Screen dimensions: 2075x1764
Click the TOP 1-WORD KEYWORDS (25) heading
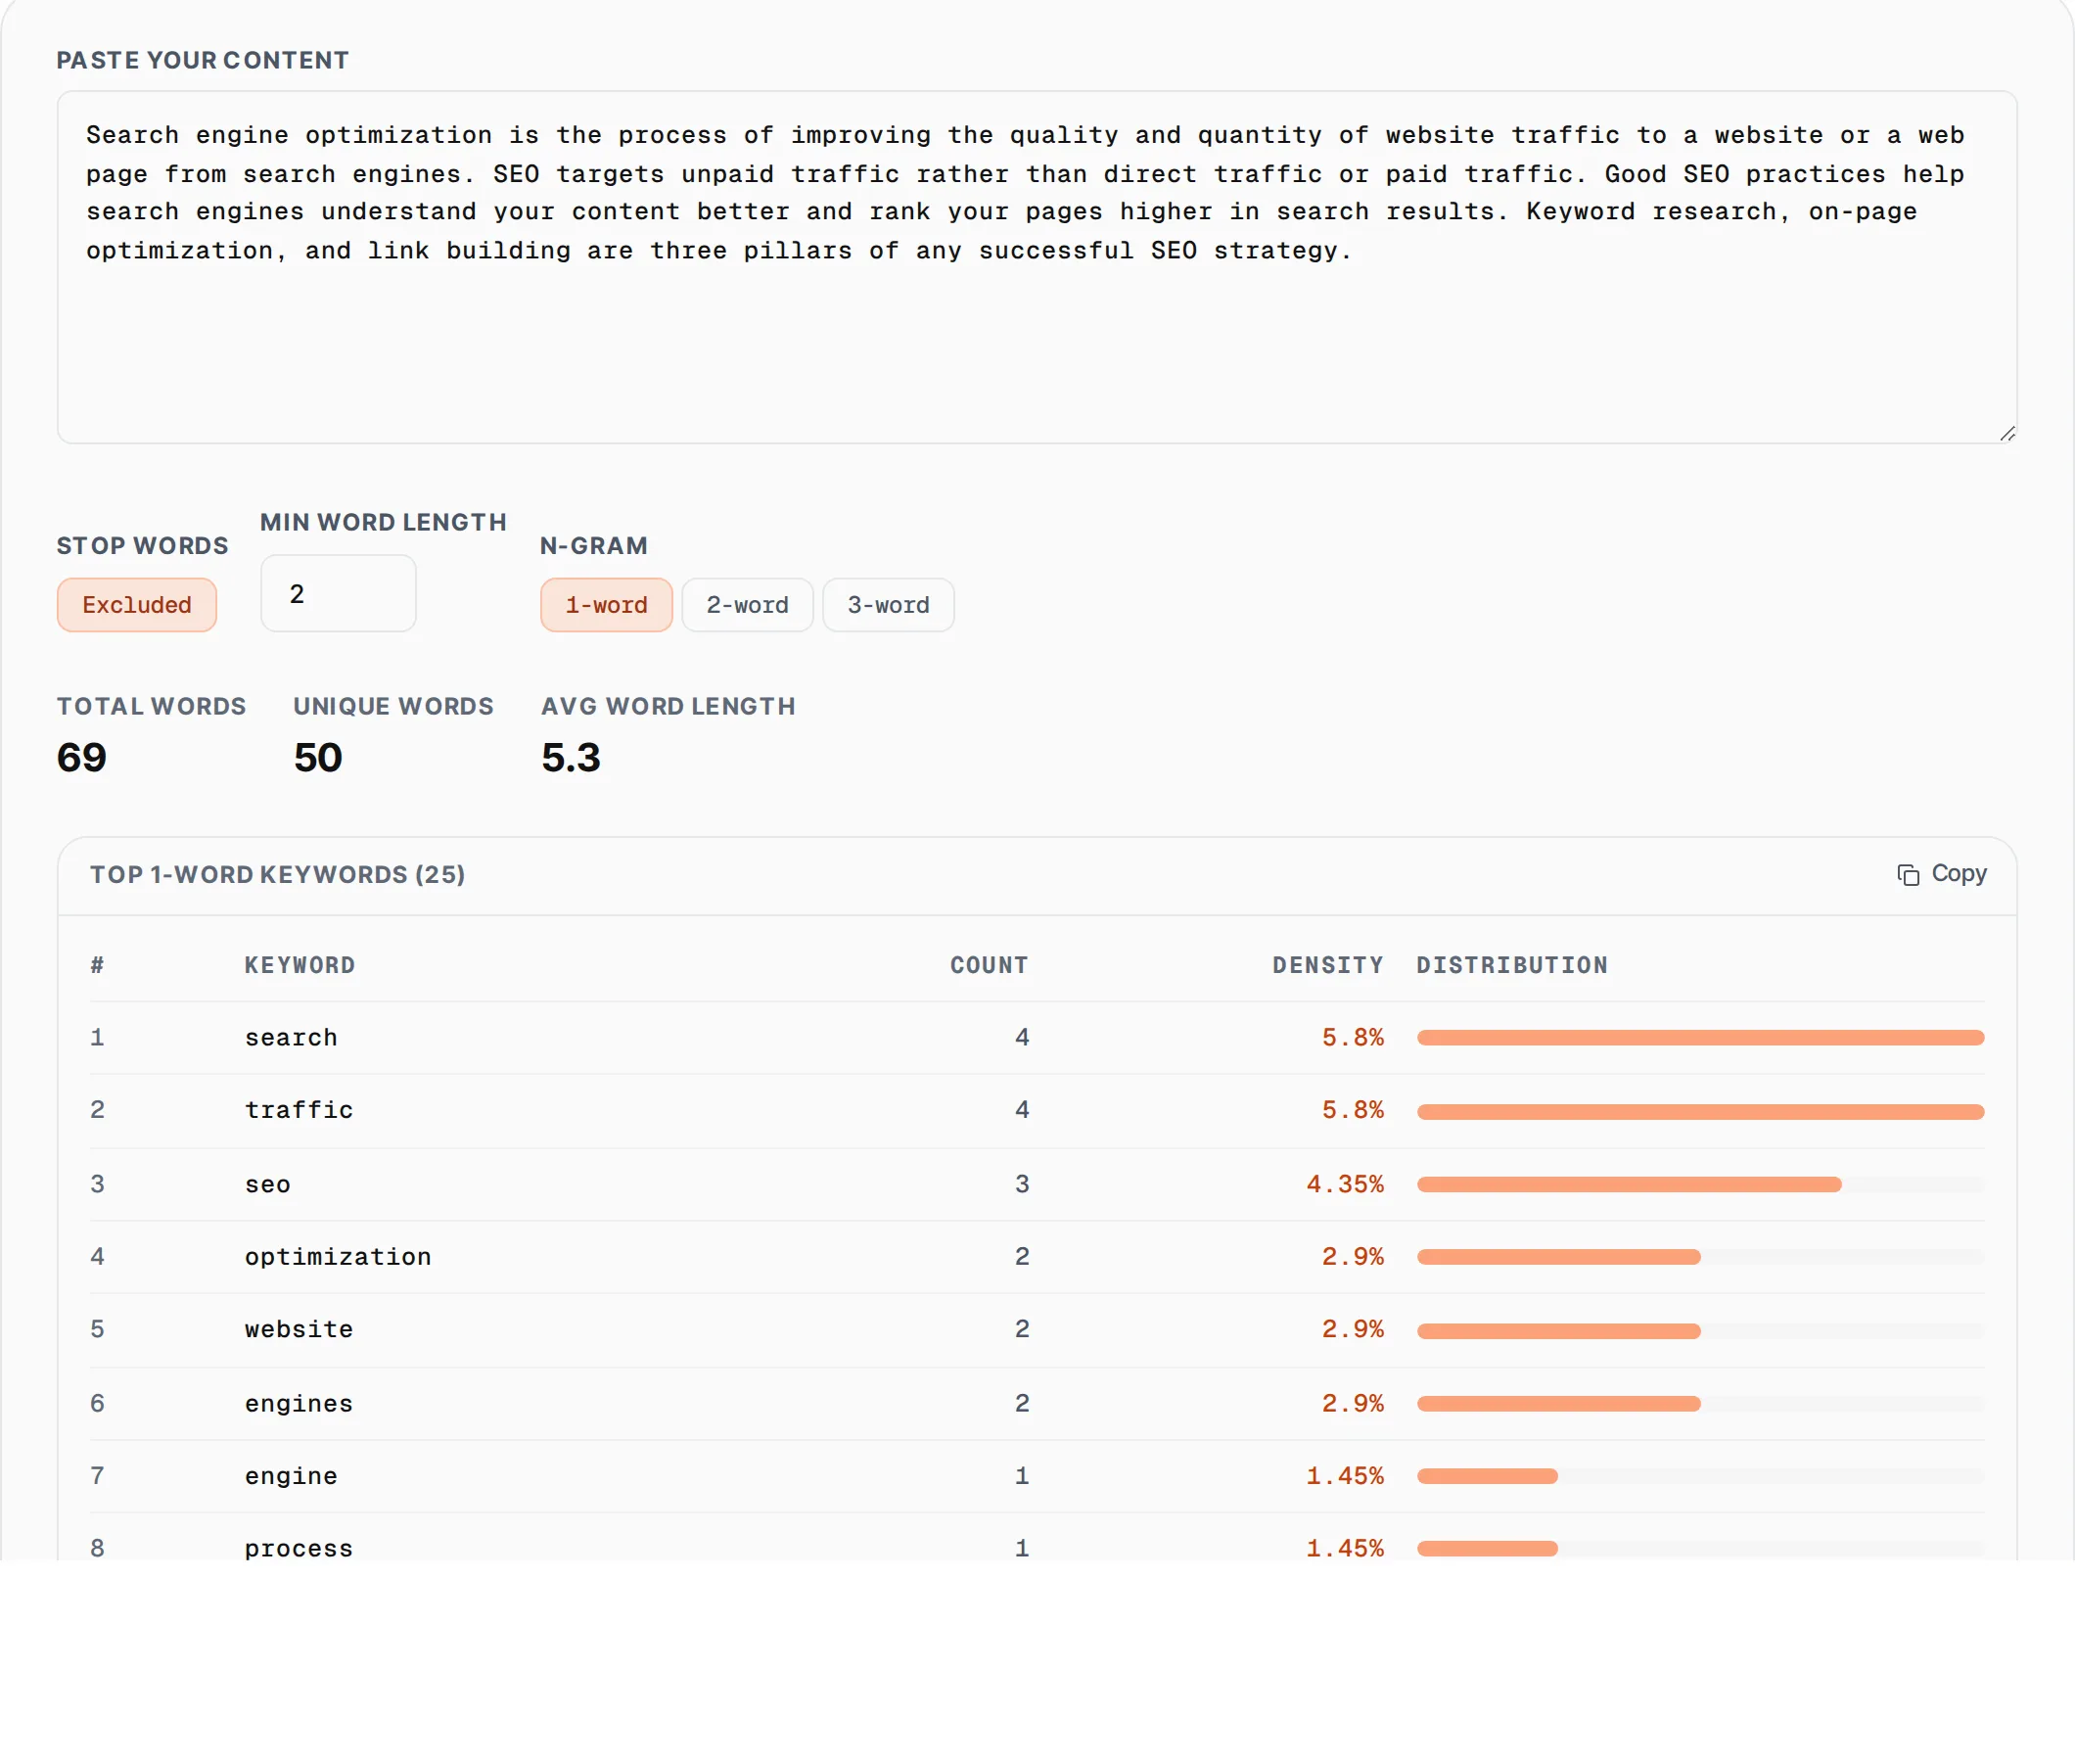277,875
